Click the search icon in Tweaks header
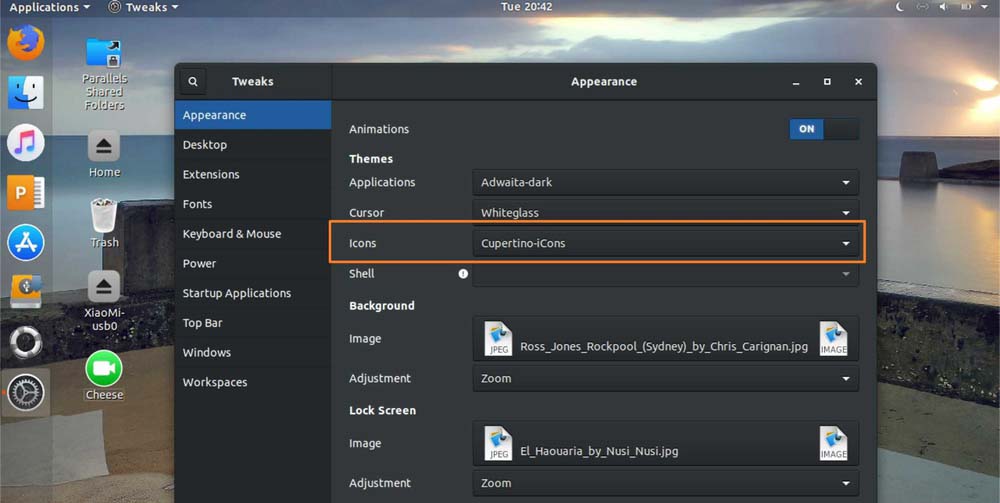 pyautogui.click(x=193, y=82)
